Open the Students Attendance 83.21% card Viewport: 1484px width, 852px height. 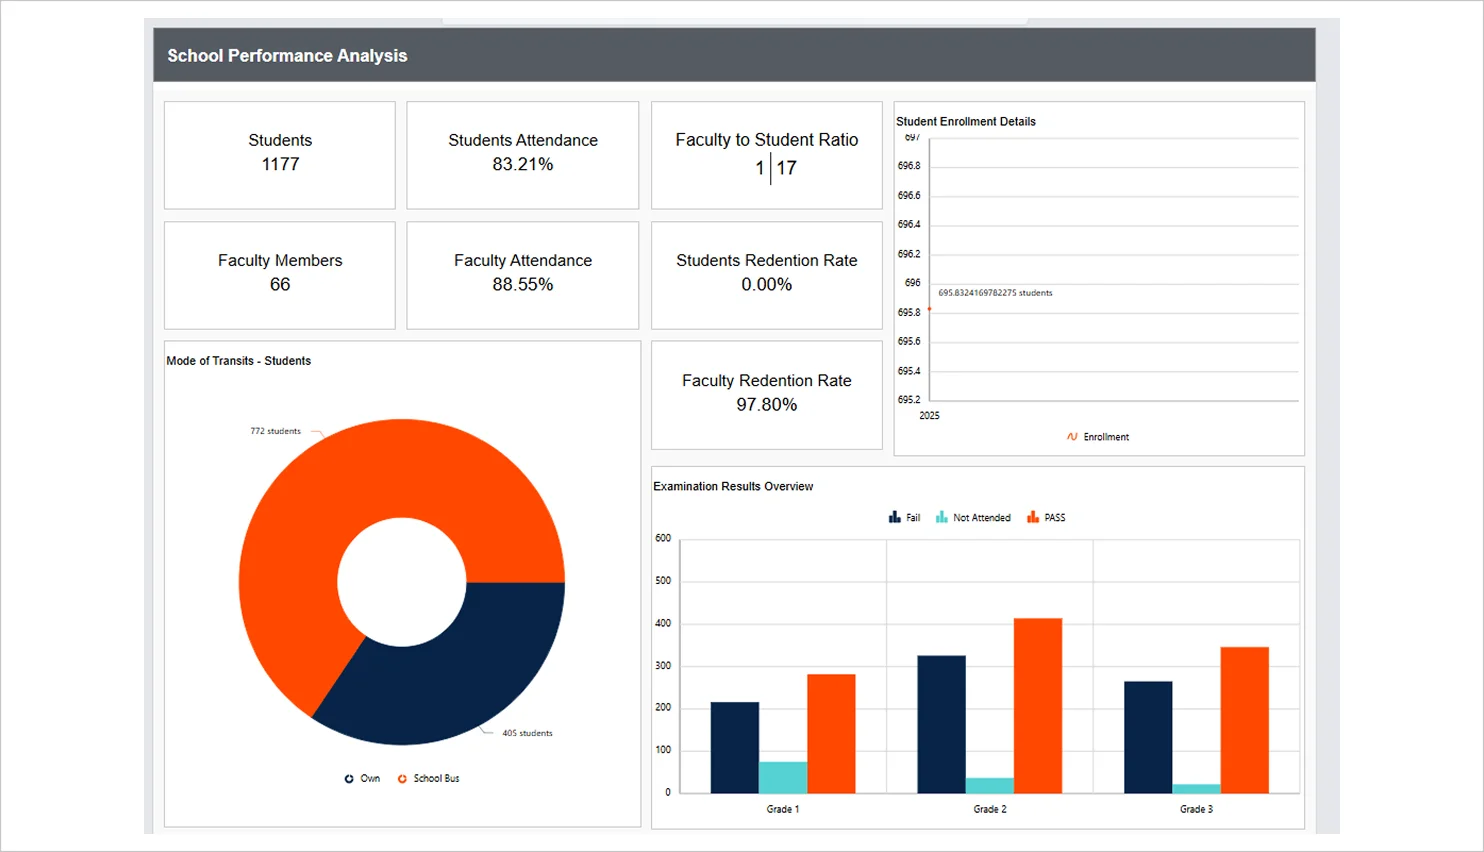coord(523,155)
